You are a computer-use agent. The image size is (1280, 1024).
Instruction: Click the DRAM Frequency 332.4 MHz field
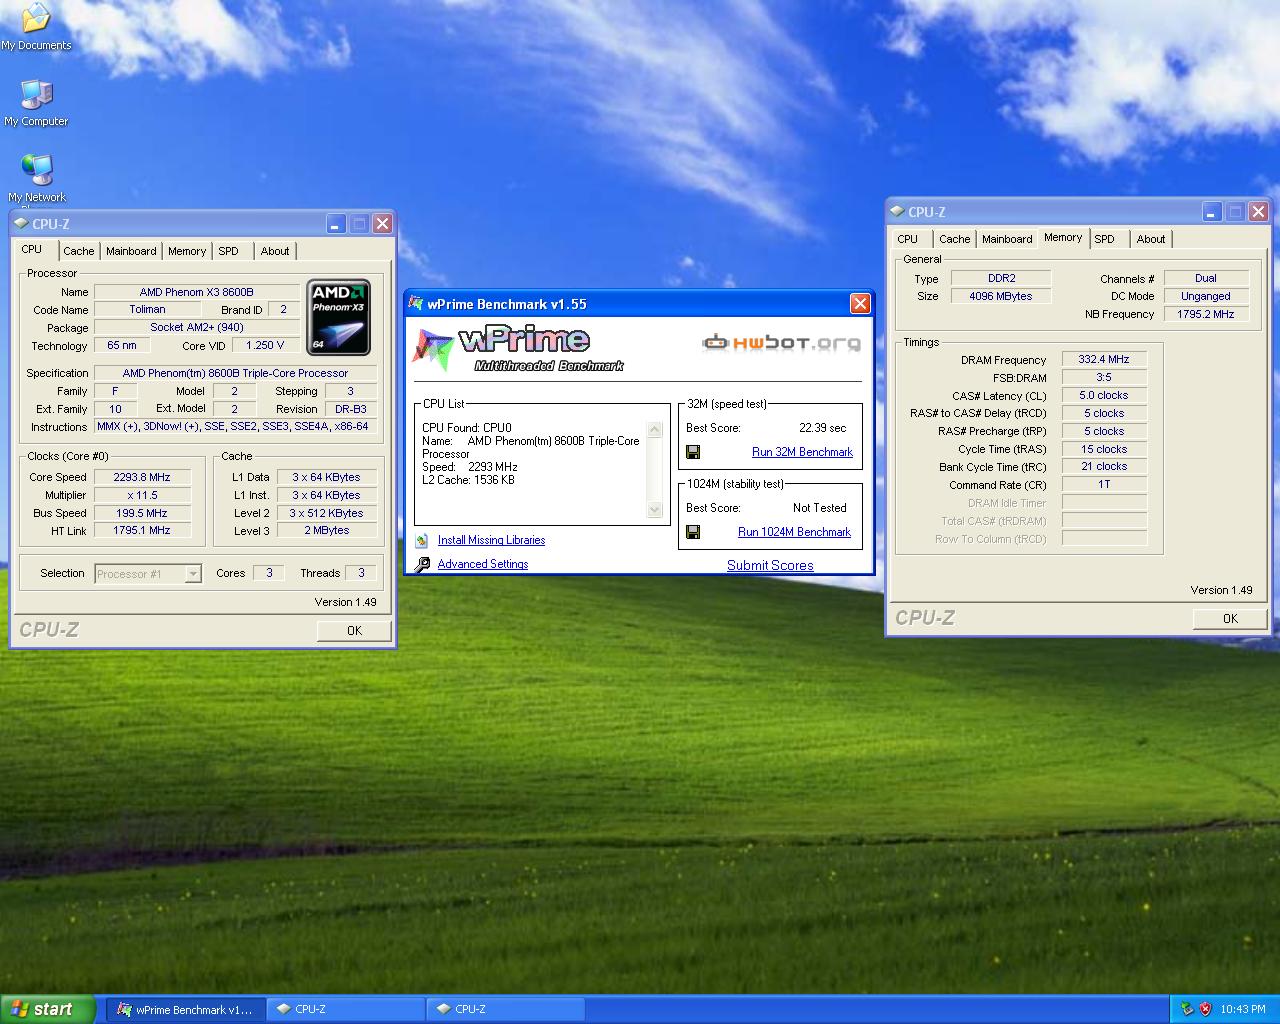click(x=1104, y=359)
